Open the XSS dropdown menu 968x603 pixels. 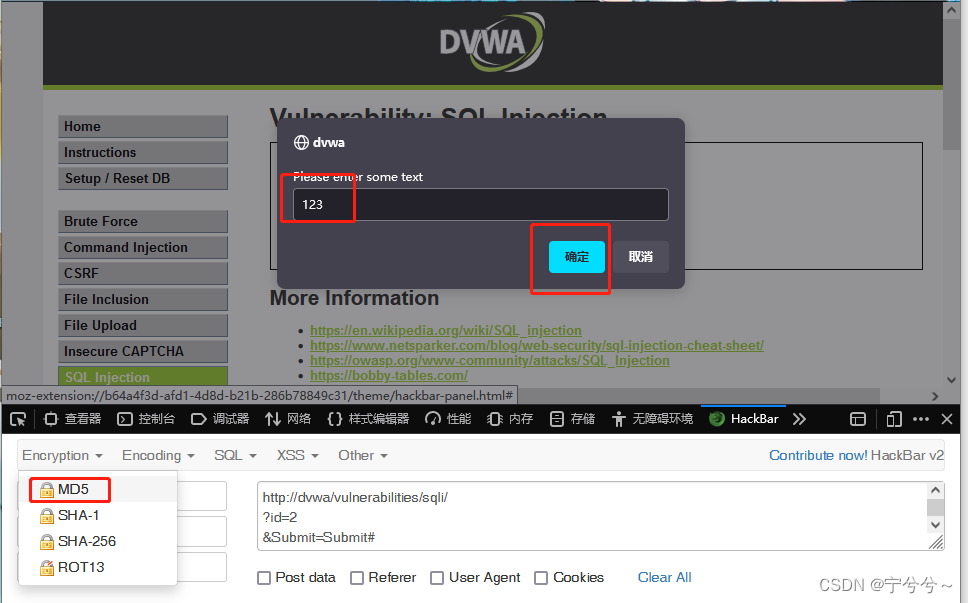tap(297, 455)
